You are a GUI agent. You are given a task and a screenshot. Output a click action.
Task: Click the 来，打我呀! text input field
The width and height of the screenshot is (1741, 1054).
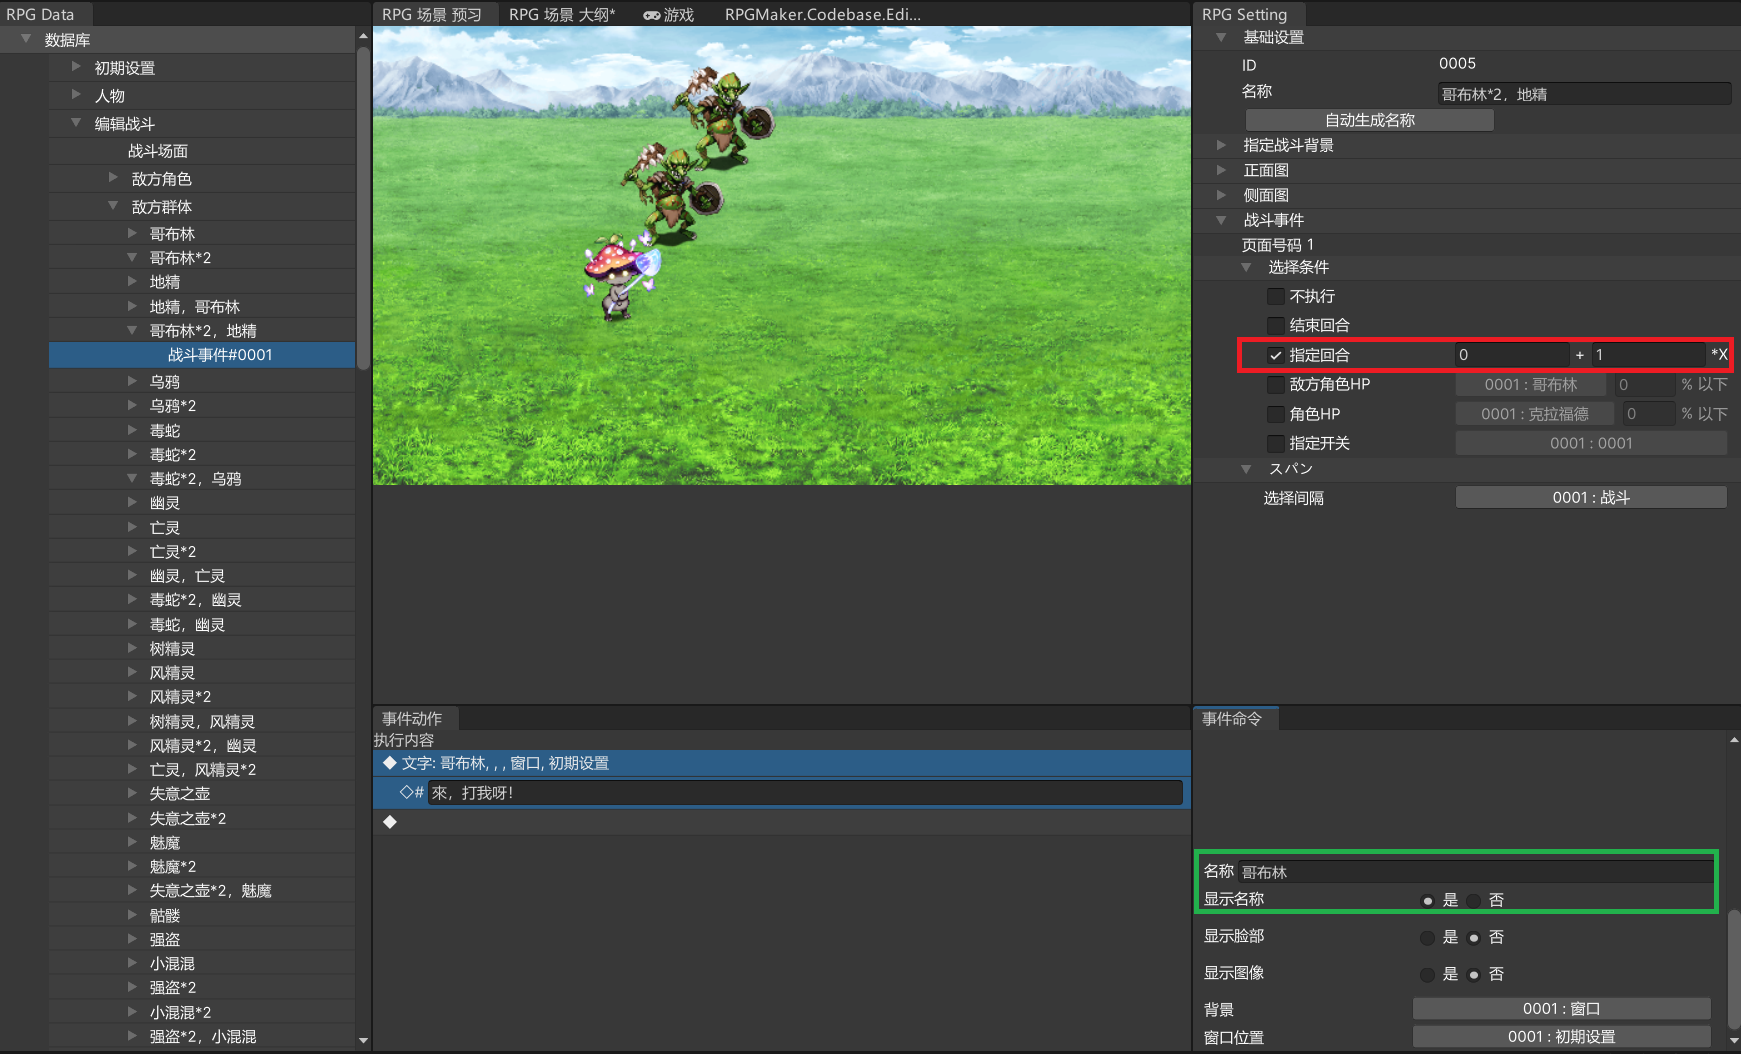[x=804, y=793]
